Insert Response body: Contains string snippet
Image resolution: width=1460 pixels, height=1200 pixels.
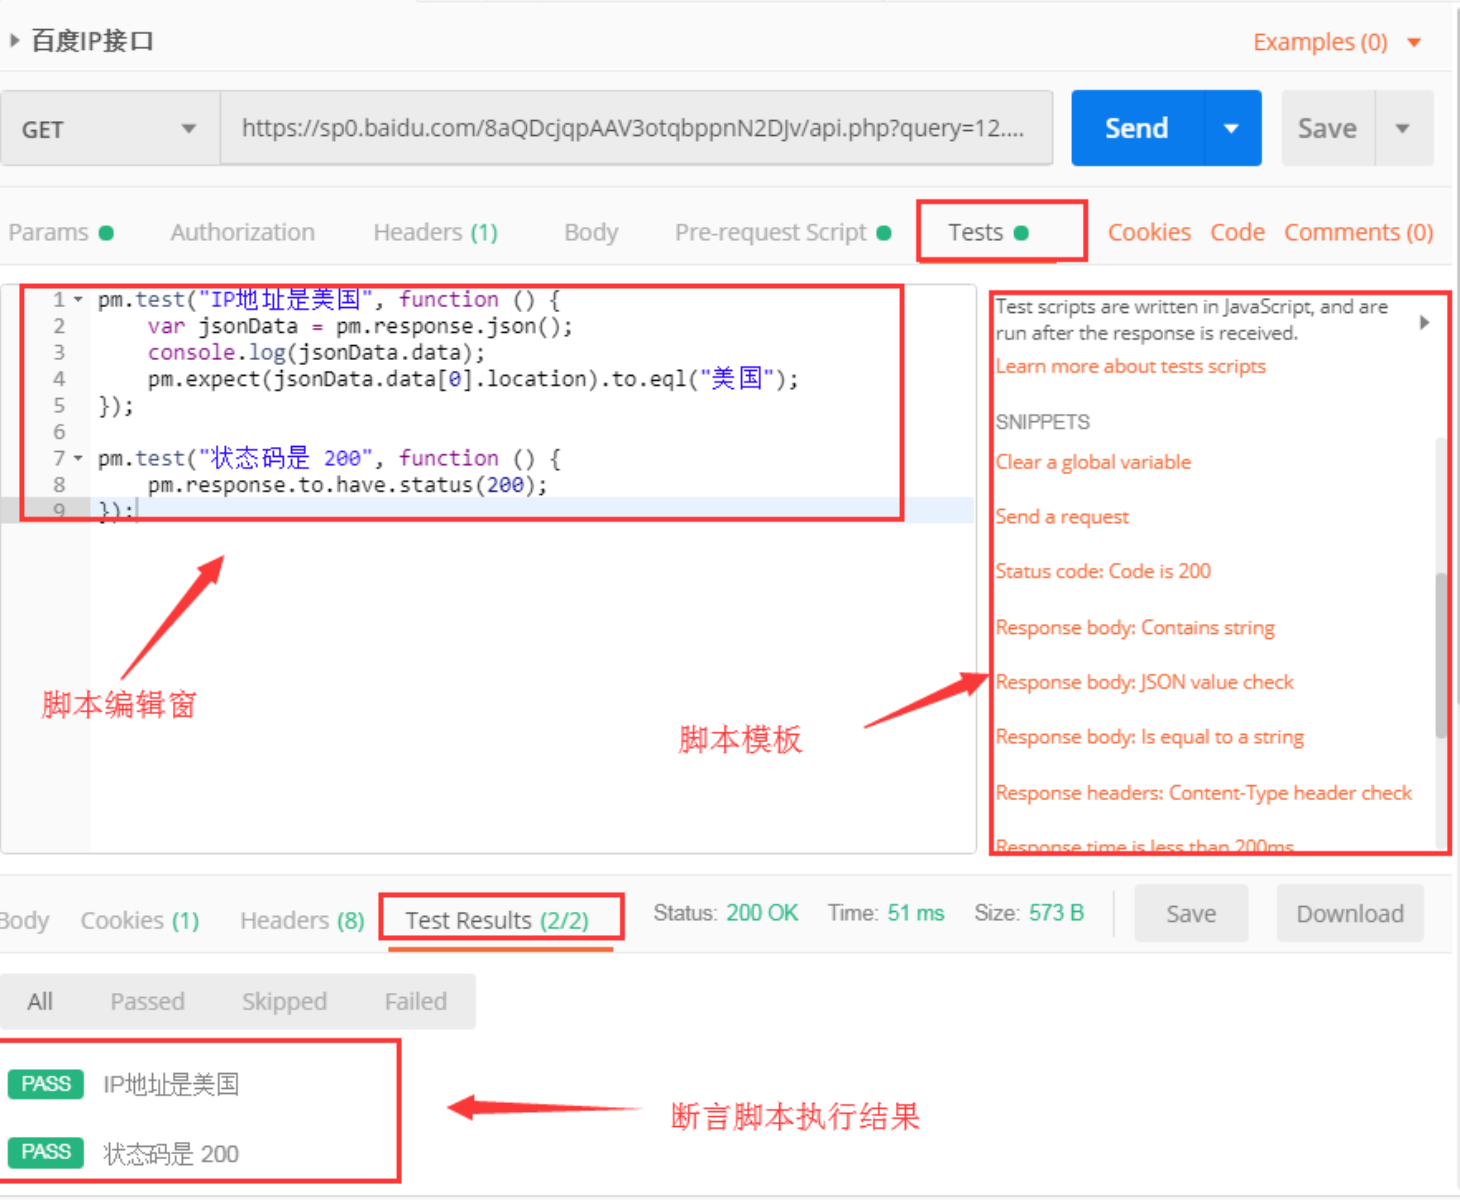pyautogui.click(x=1135, y=628)
